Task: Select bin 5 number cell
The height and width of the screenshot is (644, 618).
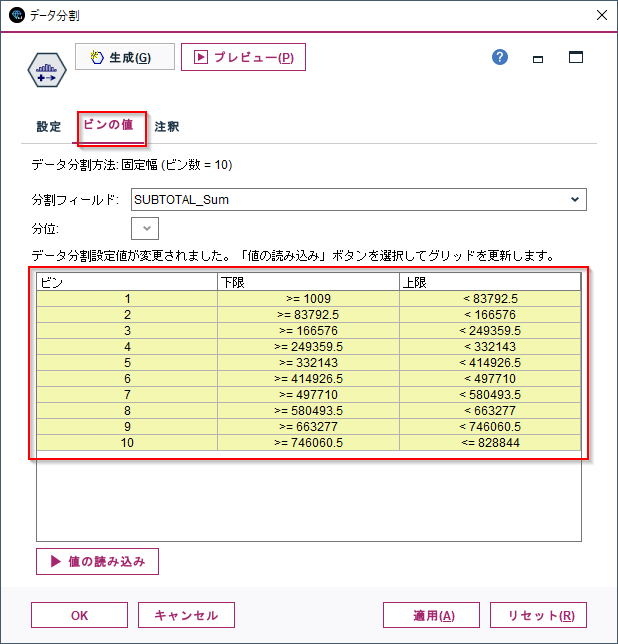Action: point(127,363)
